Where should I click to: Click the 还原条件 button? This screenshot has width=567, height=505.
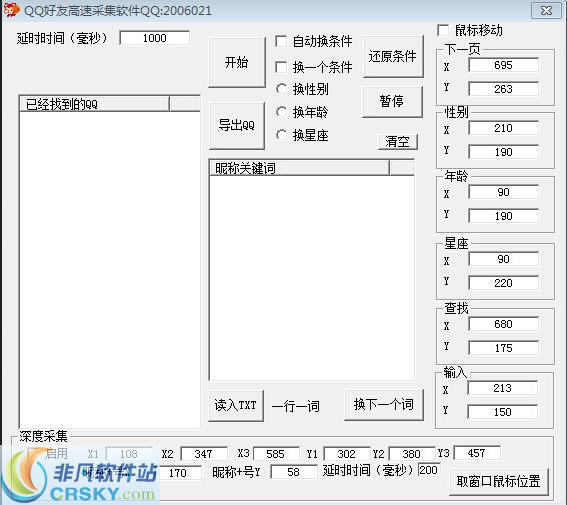(393, 56)
